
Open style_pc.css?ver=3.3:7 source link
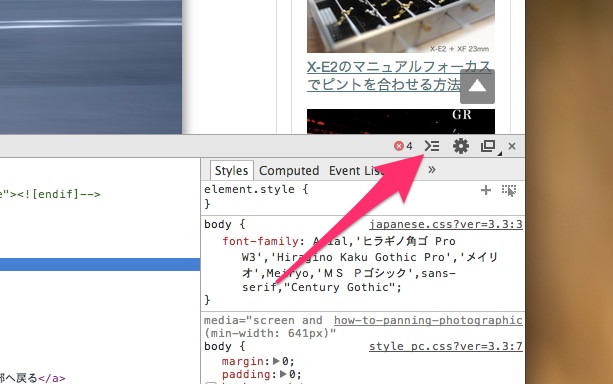point(446,346)
